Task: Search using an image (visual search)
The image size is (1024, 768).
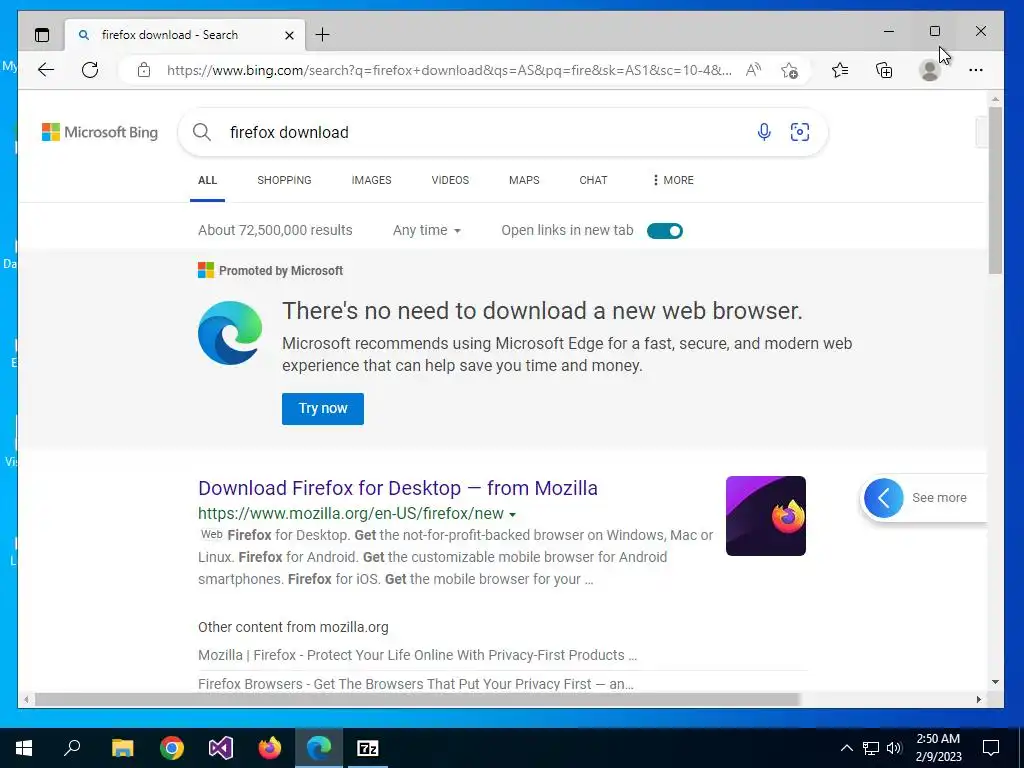Action: 800,133
